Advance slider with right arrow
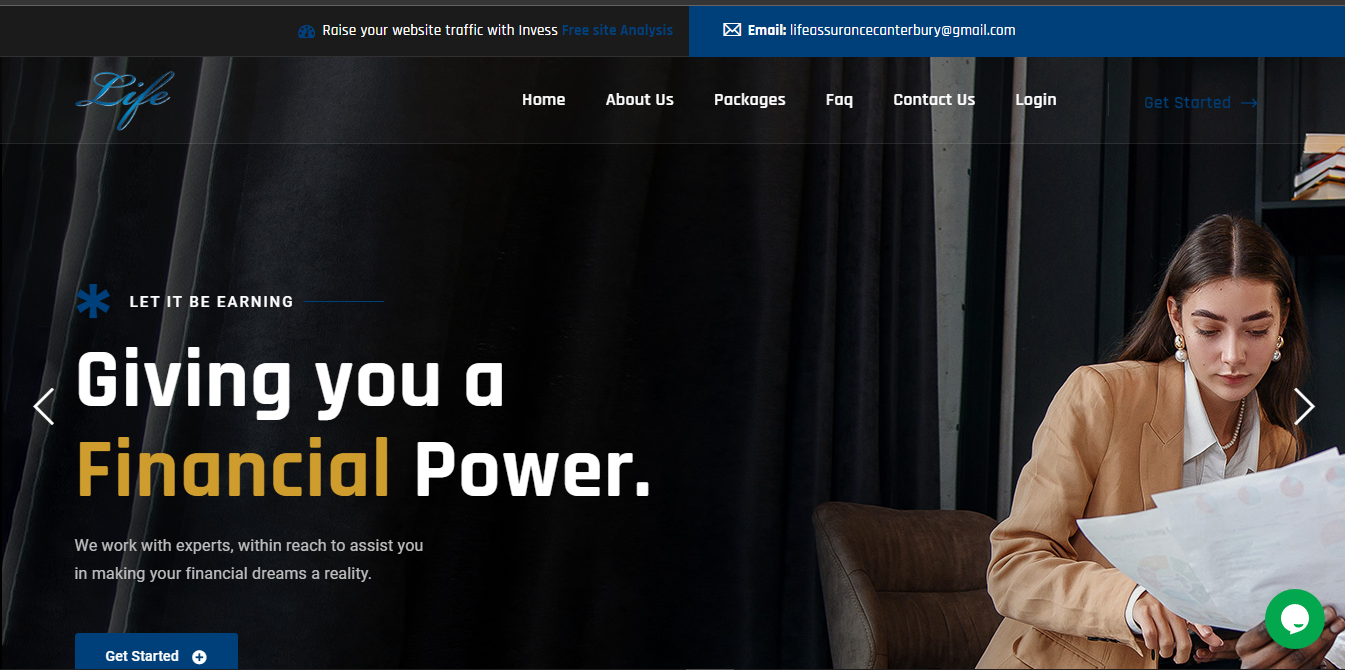Viewport: 1345px width, 670px height. (1304, 406)
